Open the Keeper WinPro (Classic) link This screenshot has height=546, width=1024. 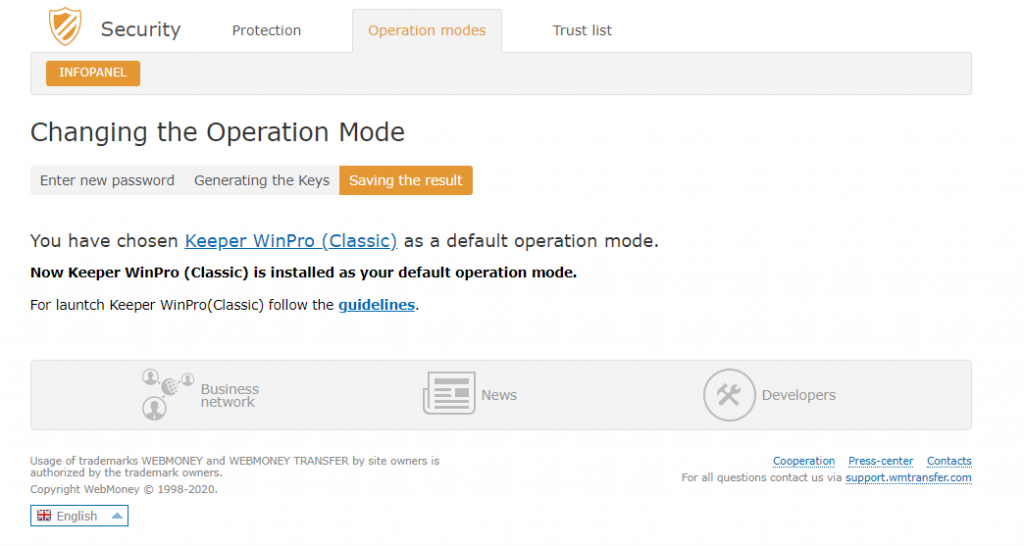(291, 241)
